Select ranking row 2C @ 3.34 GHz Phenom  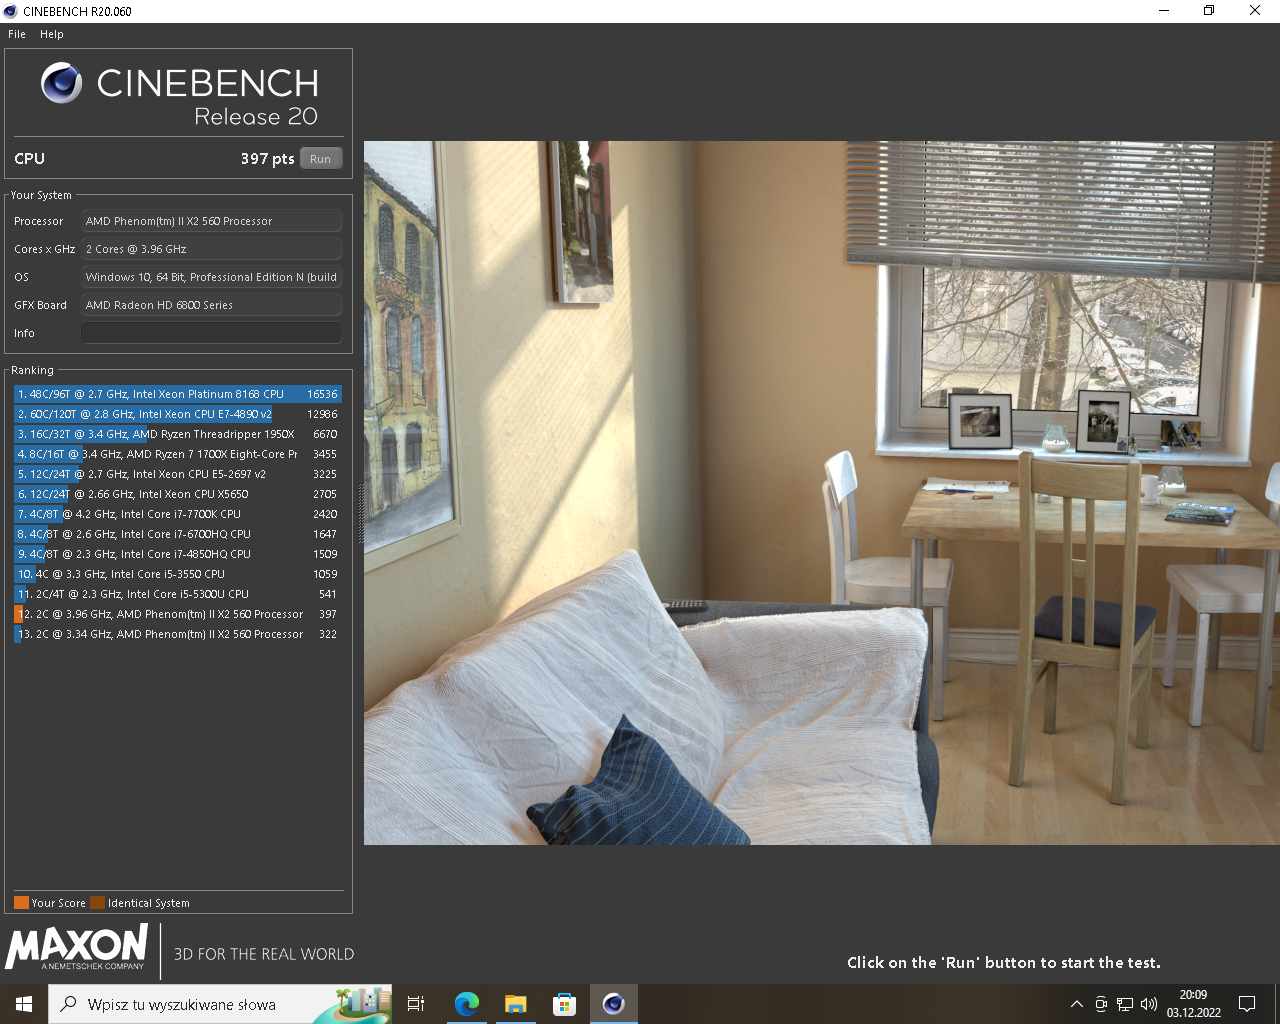click(x=178, y=634)
